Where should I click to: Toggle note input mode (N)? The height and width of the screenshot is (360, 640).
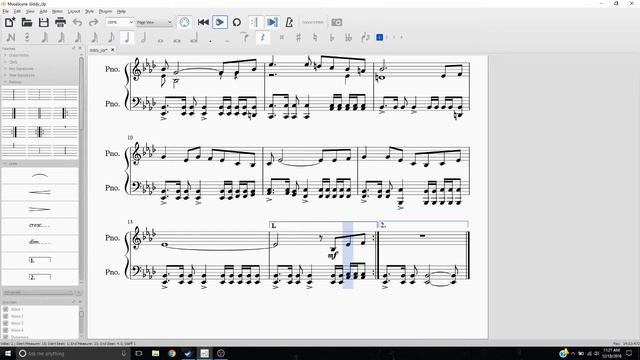(11, 38)
